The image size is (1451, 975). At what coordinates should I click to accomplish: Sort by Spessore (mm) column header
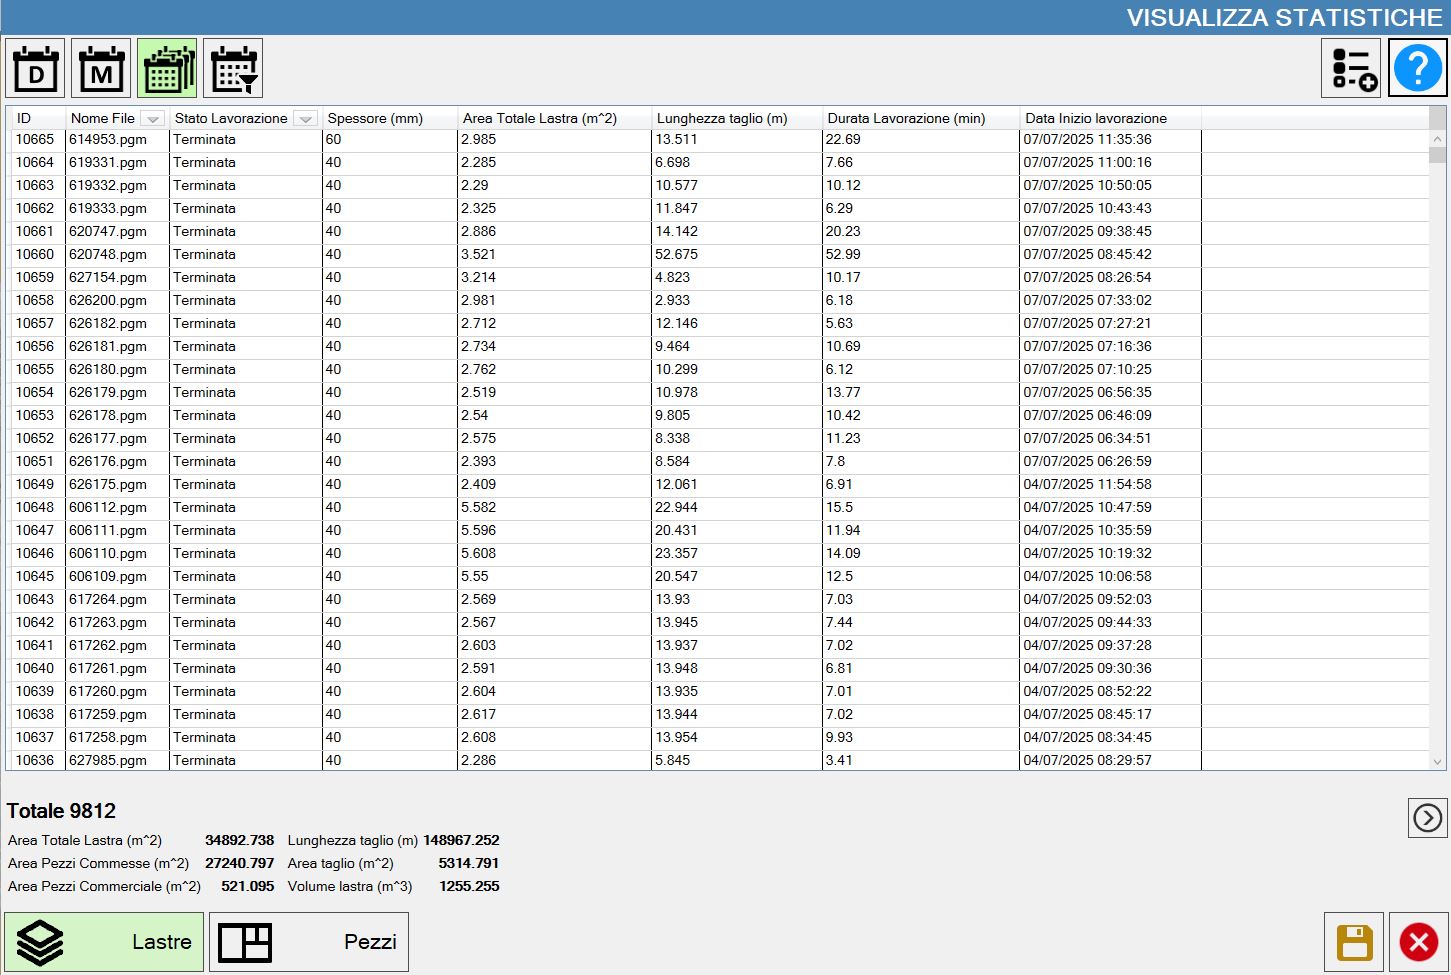point(390,118)
